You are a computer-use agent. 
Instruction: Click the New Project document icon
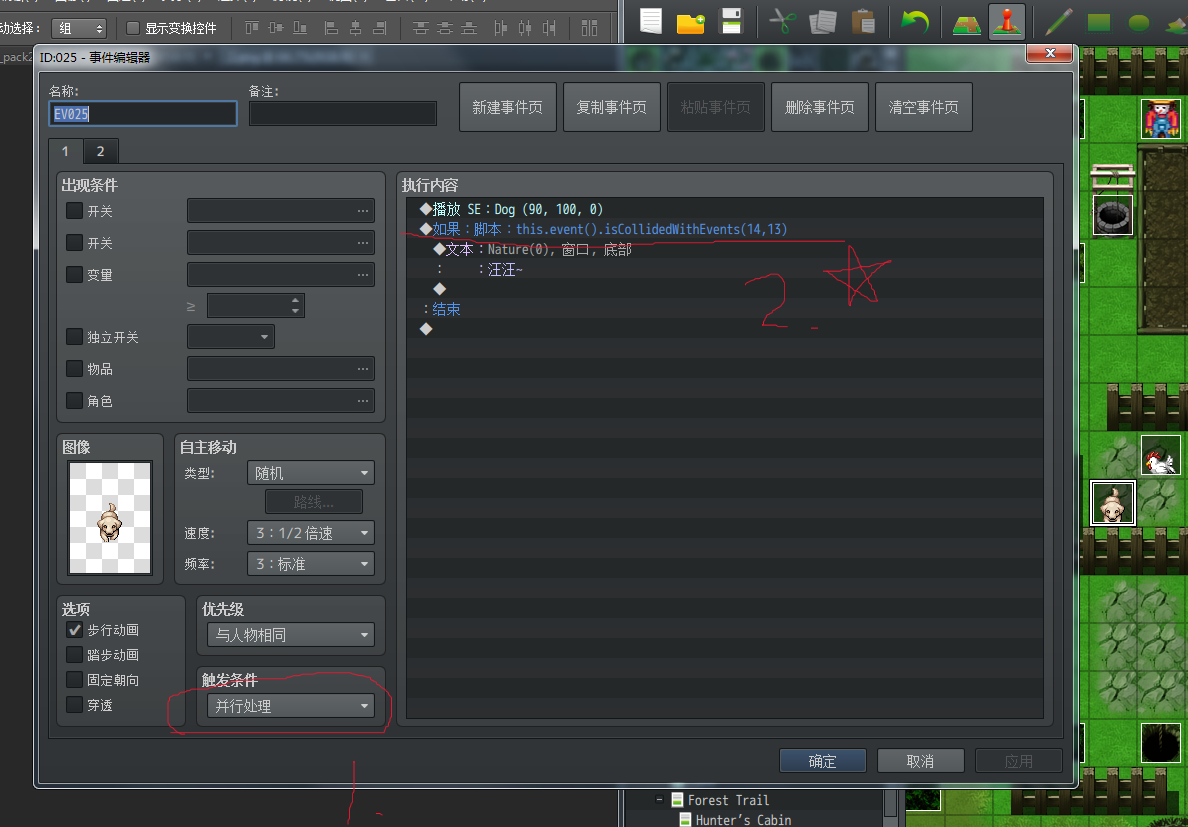pyautogui.click(x=651, y=21)
